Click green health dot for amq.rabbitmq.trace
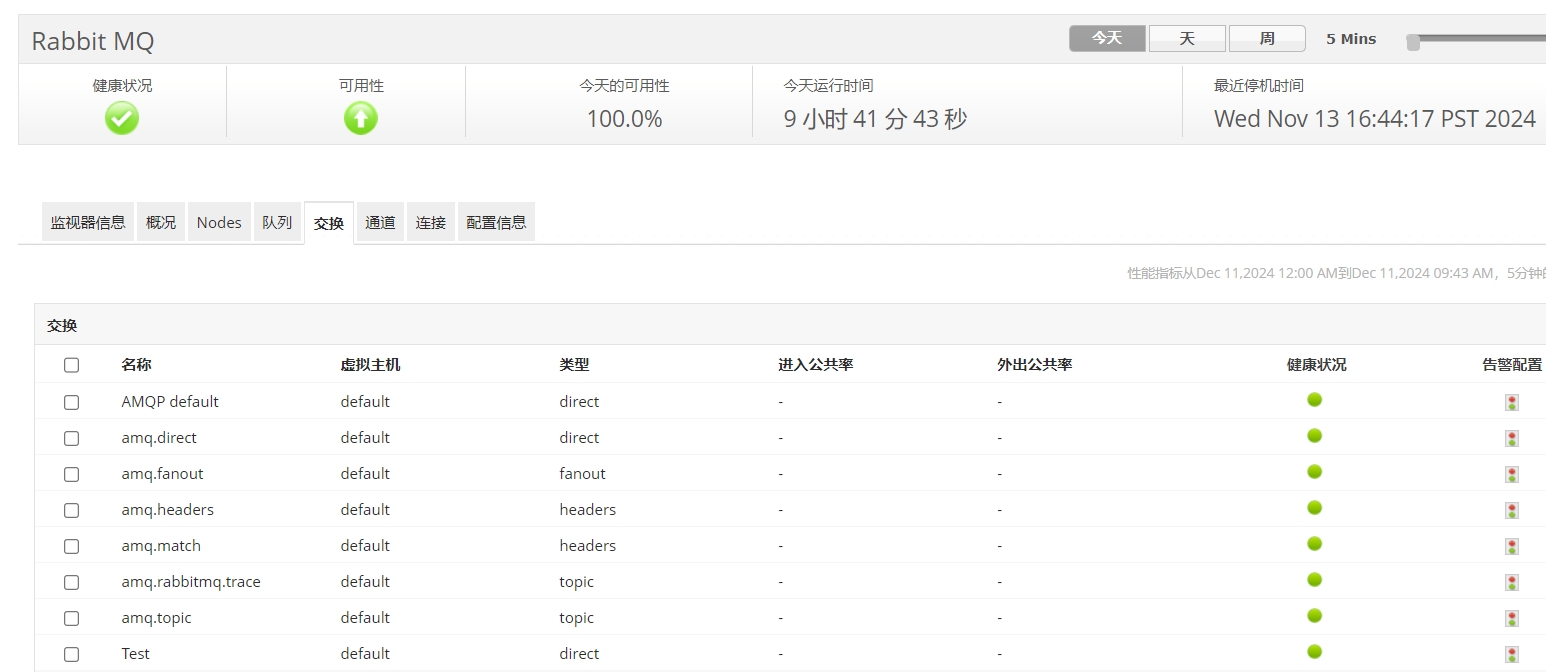Viewport: 1546px width, 672px height. pos(1315,579)
